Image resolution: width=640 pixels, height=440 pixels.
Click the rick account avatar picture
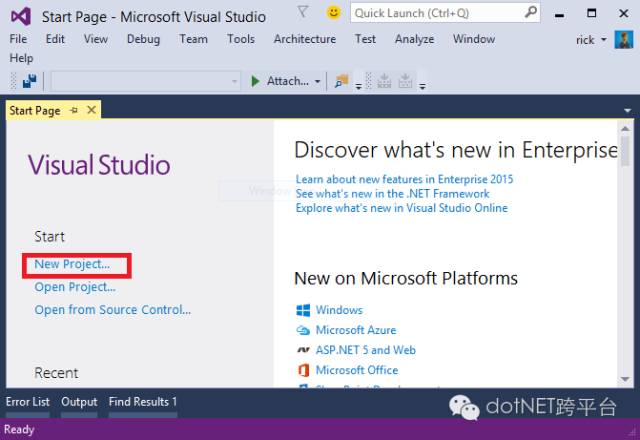[x=624, y=40]
